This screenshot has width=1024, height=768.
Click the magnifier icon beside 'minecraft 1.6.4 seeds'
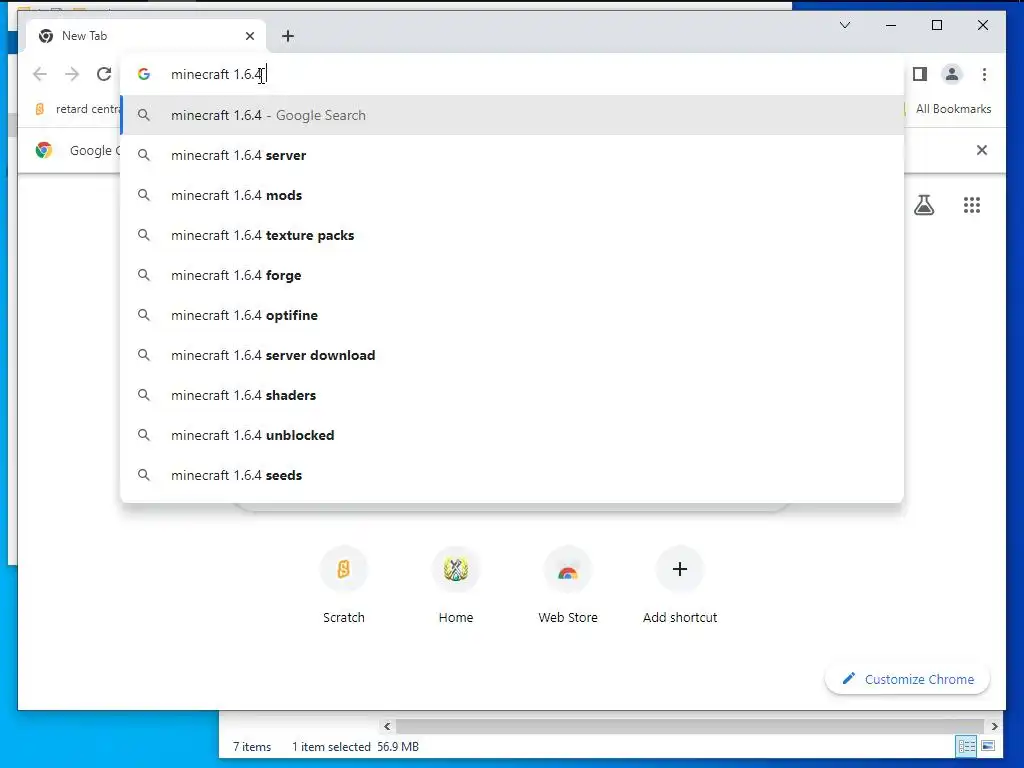click(144, 475)
